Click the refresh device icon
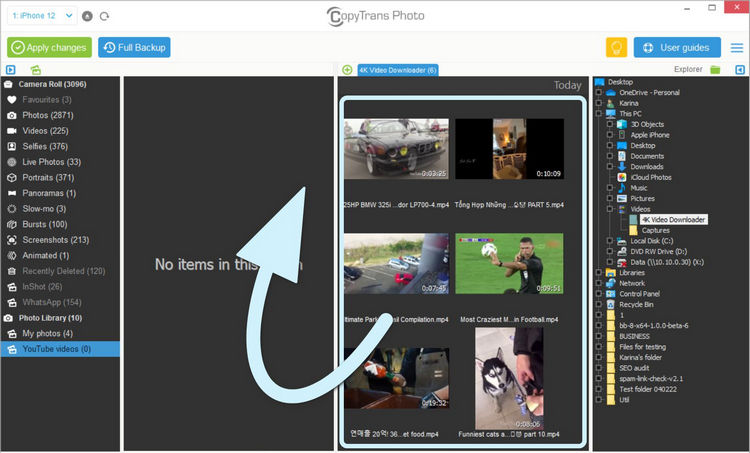This screenshot has width=750, height=453. (x=104, y=16)
